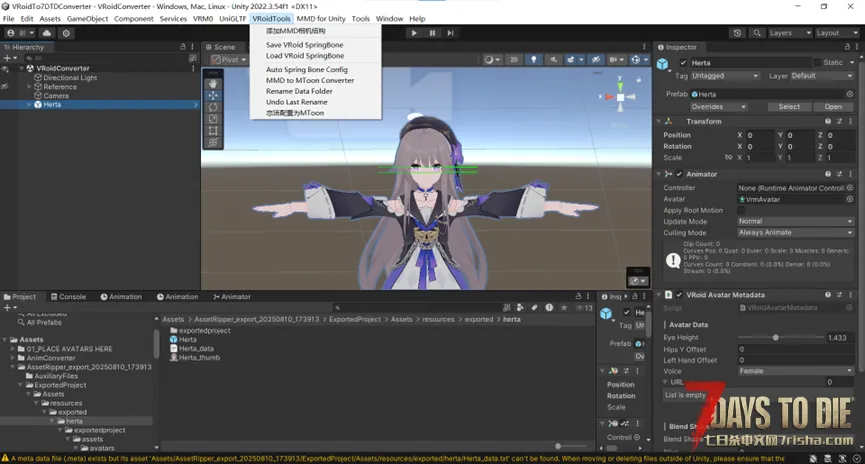This screenshot has height=464, width=865.
Task: Toggle favorites star in Project search
Action: (564, 308)
